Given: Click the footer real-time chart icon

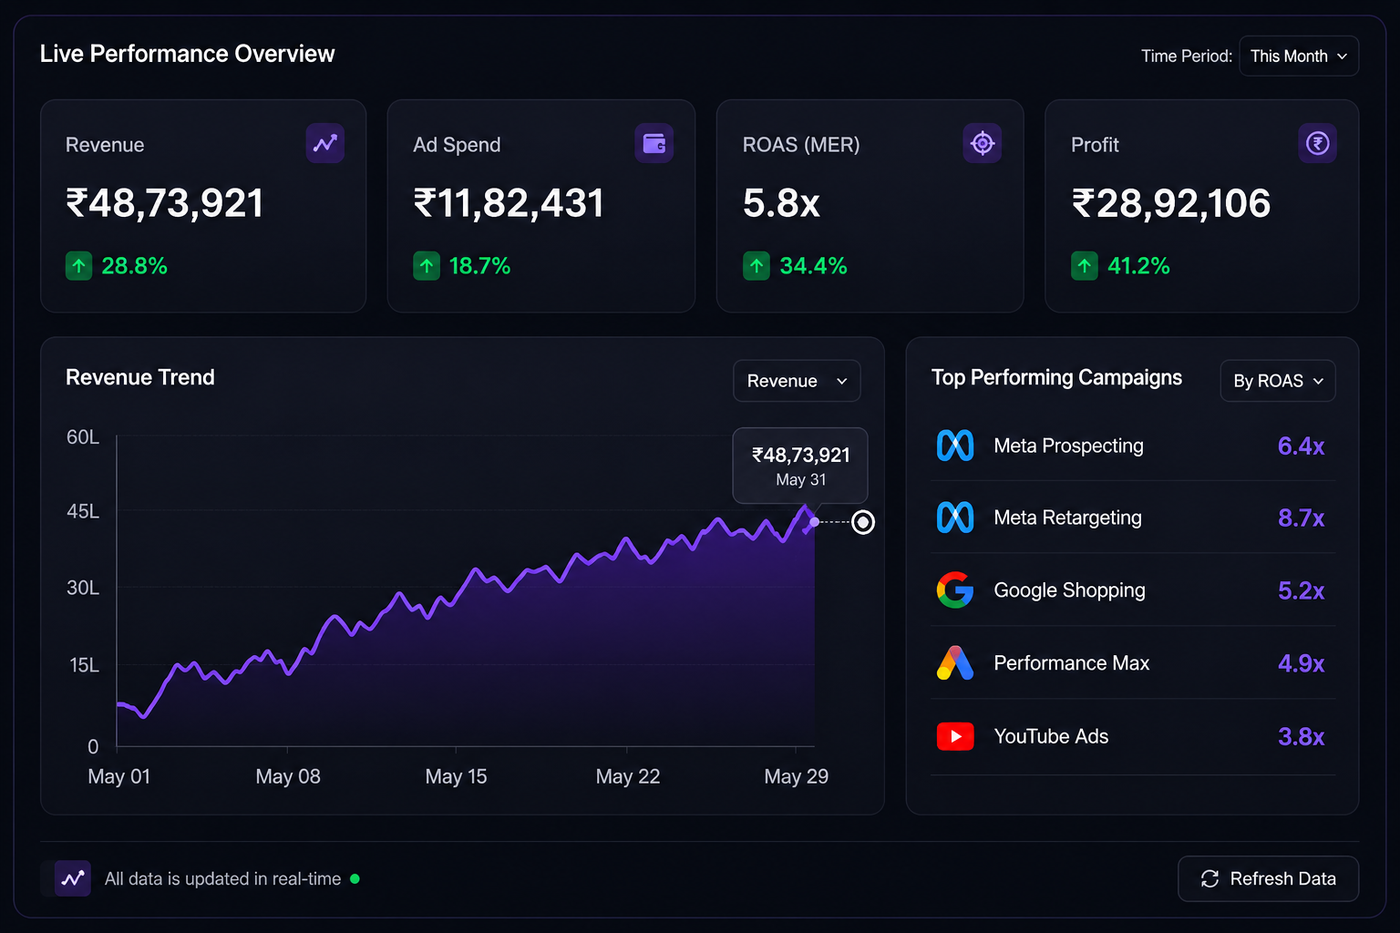Looking at the screenshot, I should pyautogui.click(x=73, y=879).
